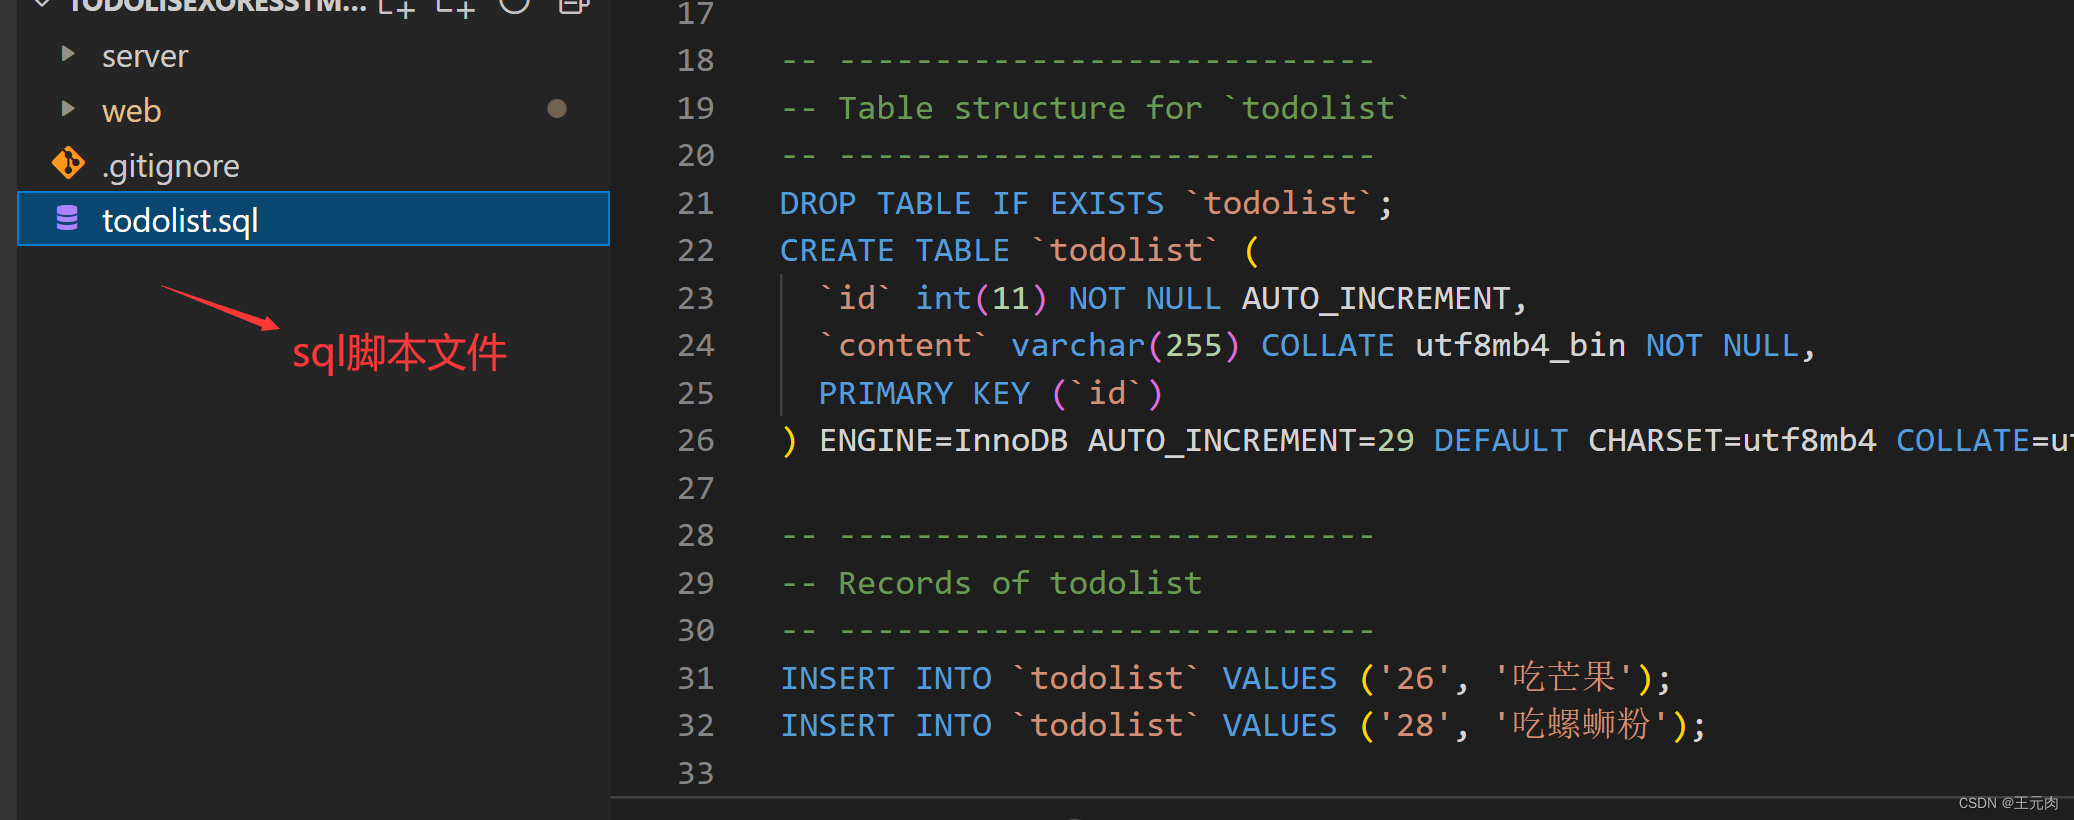Click line number 26 in gutter
Screen dimensions: 2074x820
695,440
